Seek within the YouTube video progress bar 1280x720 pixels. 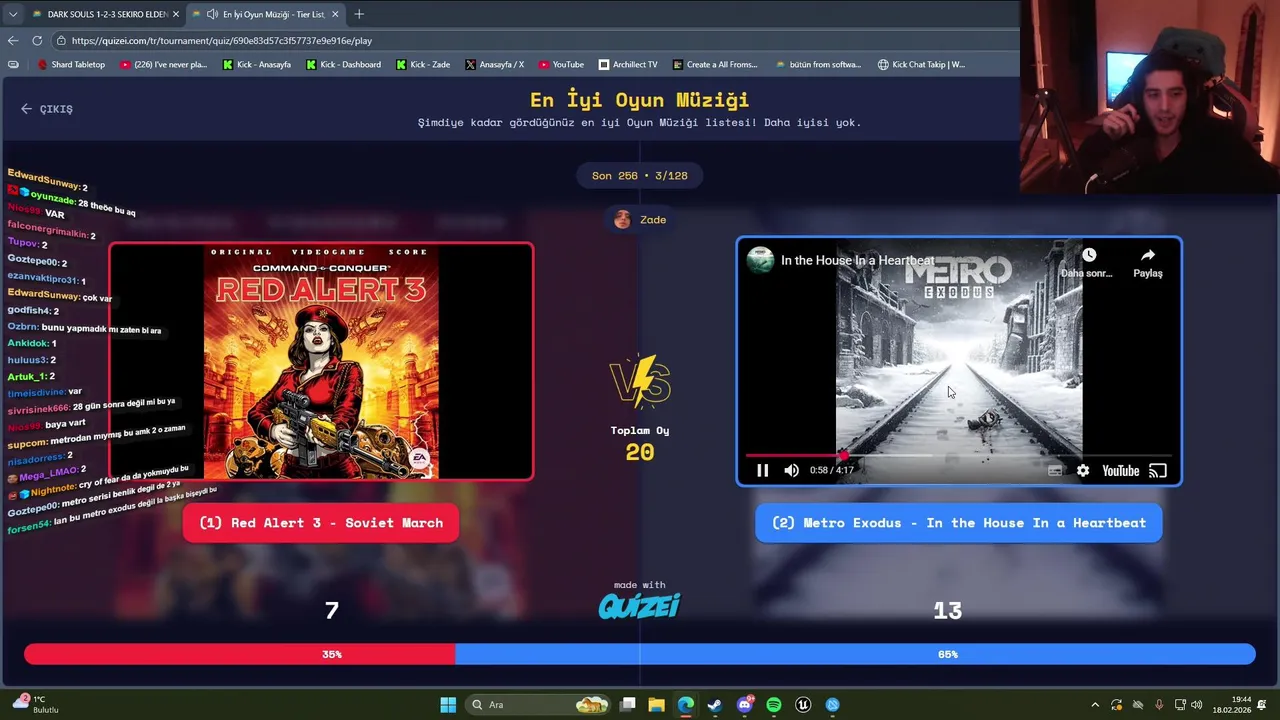pos(958,455)
